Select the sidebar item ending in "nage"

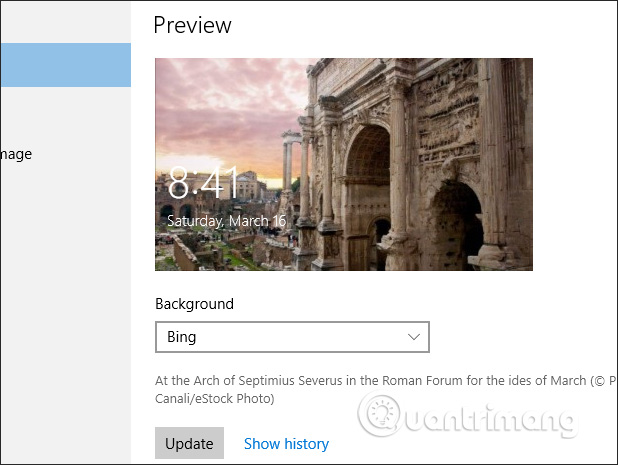tap(16, 154)
